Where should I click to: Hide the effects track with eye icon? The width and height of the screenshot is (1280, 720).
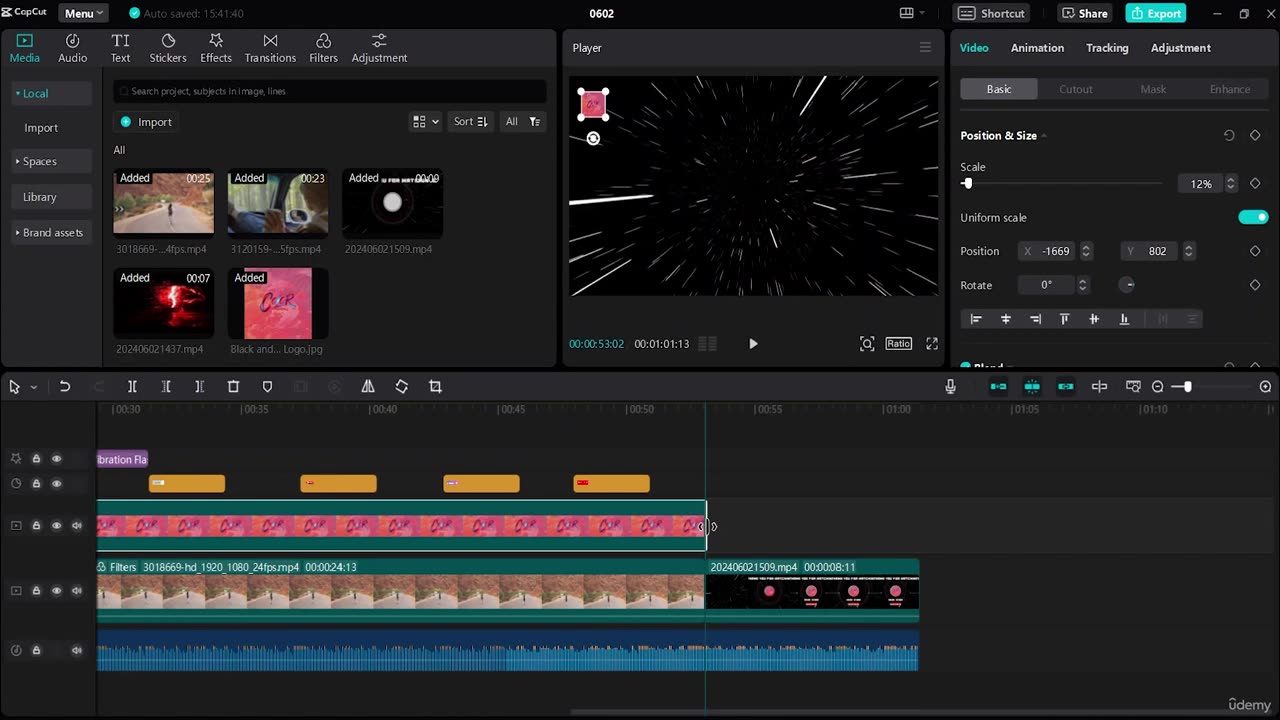(56, 459)
